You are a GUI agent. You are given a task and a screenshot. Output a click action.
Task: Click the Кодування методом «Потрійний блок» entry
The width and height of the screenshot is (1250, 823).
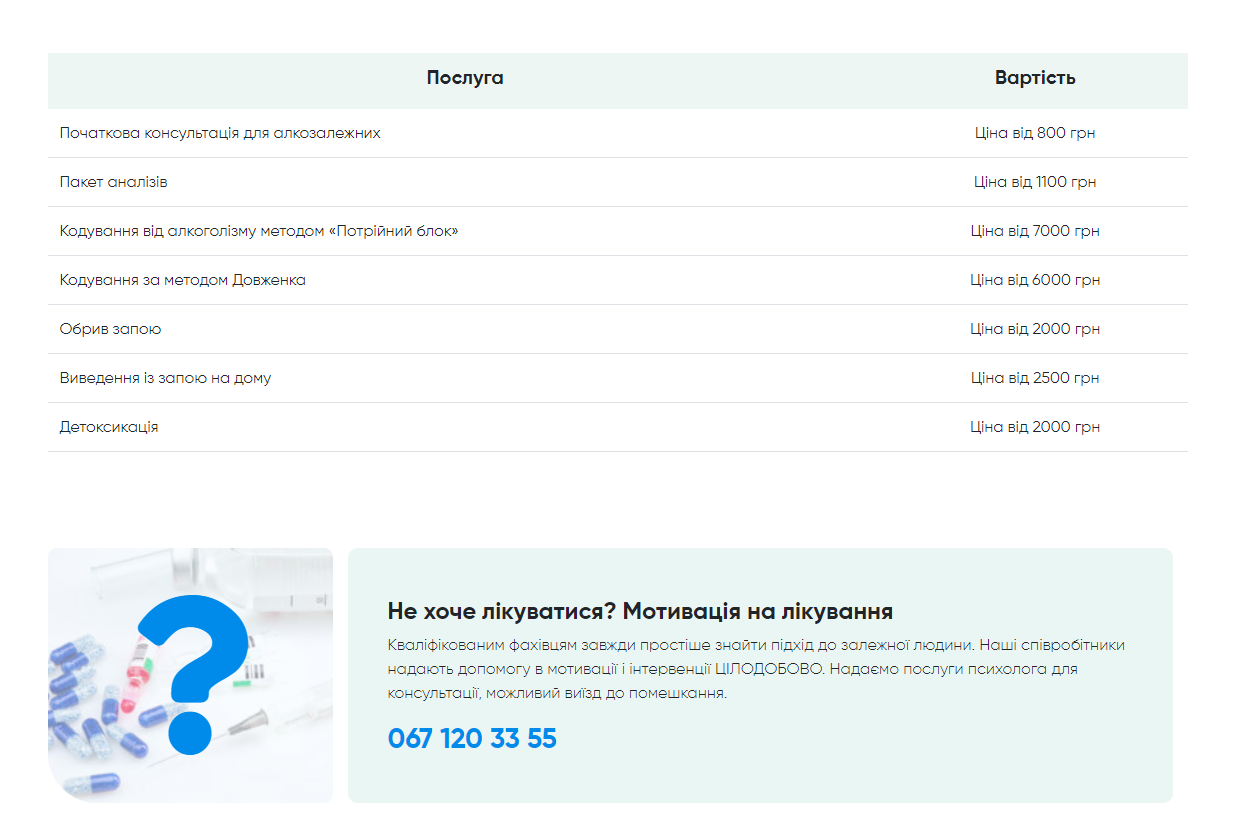pos(258,230)
